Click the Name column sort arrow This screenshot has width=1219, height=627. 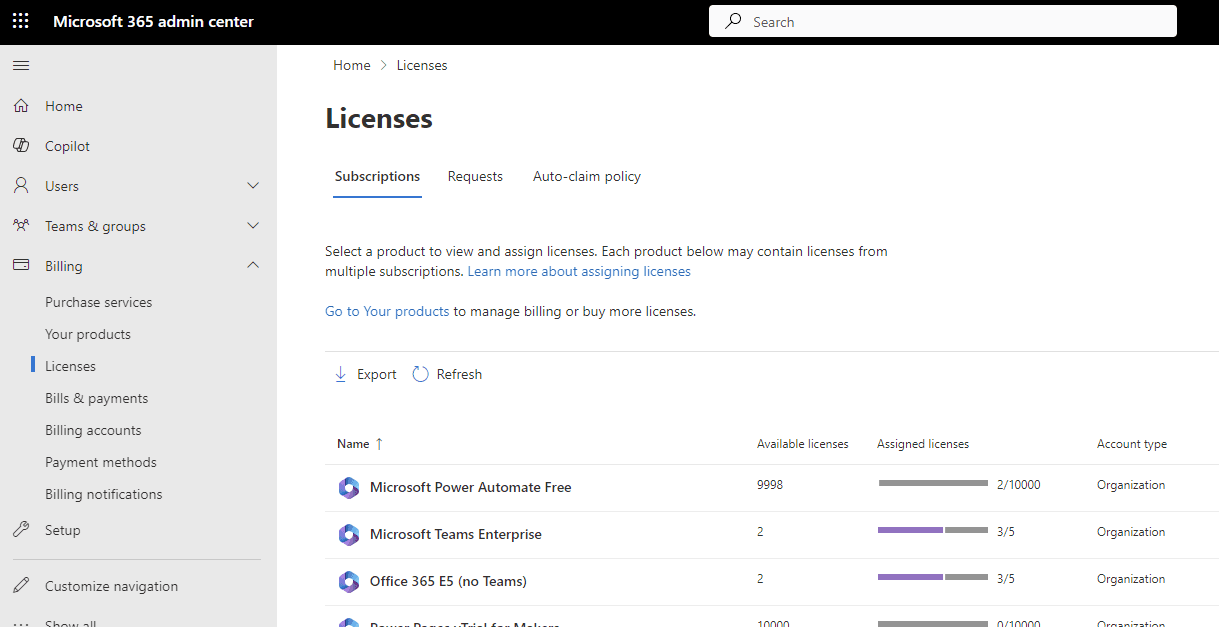point(379,444)
